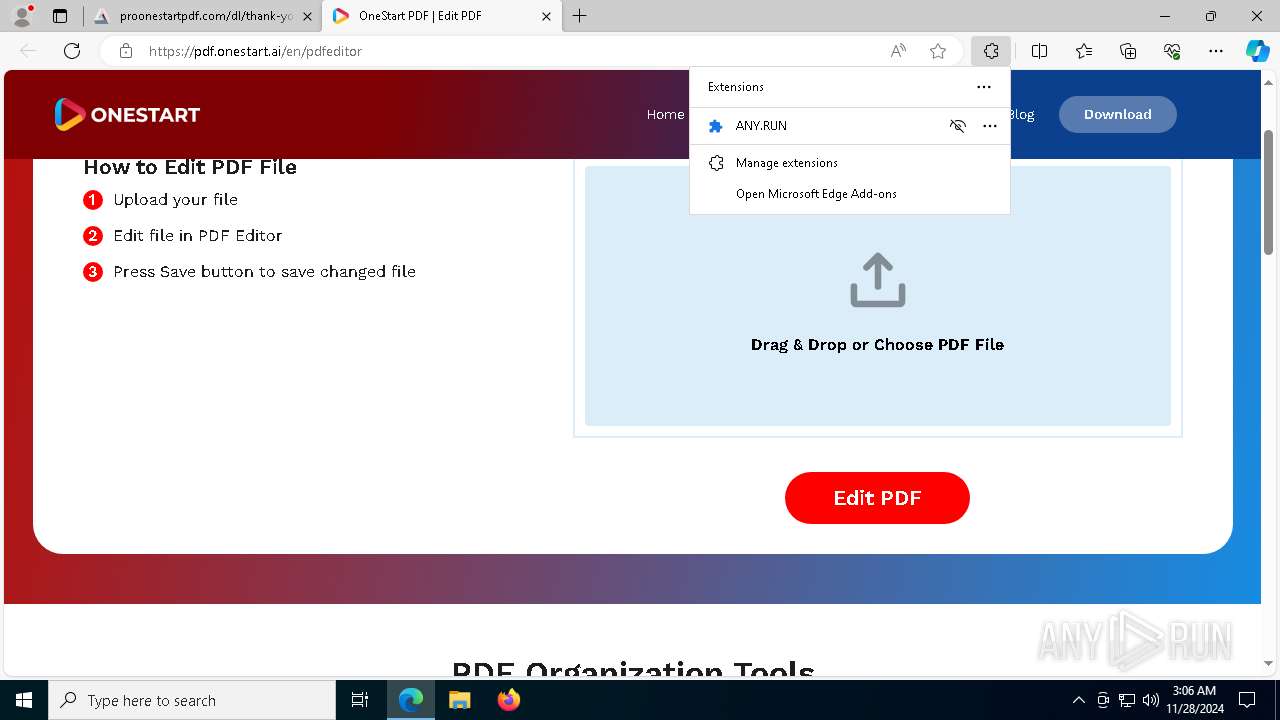Open the clock showing 3:06 AM
The width and height of the screenshot is (1280, 720).
tap(1194, 699)
